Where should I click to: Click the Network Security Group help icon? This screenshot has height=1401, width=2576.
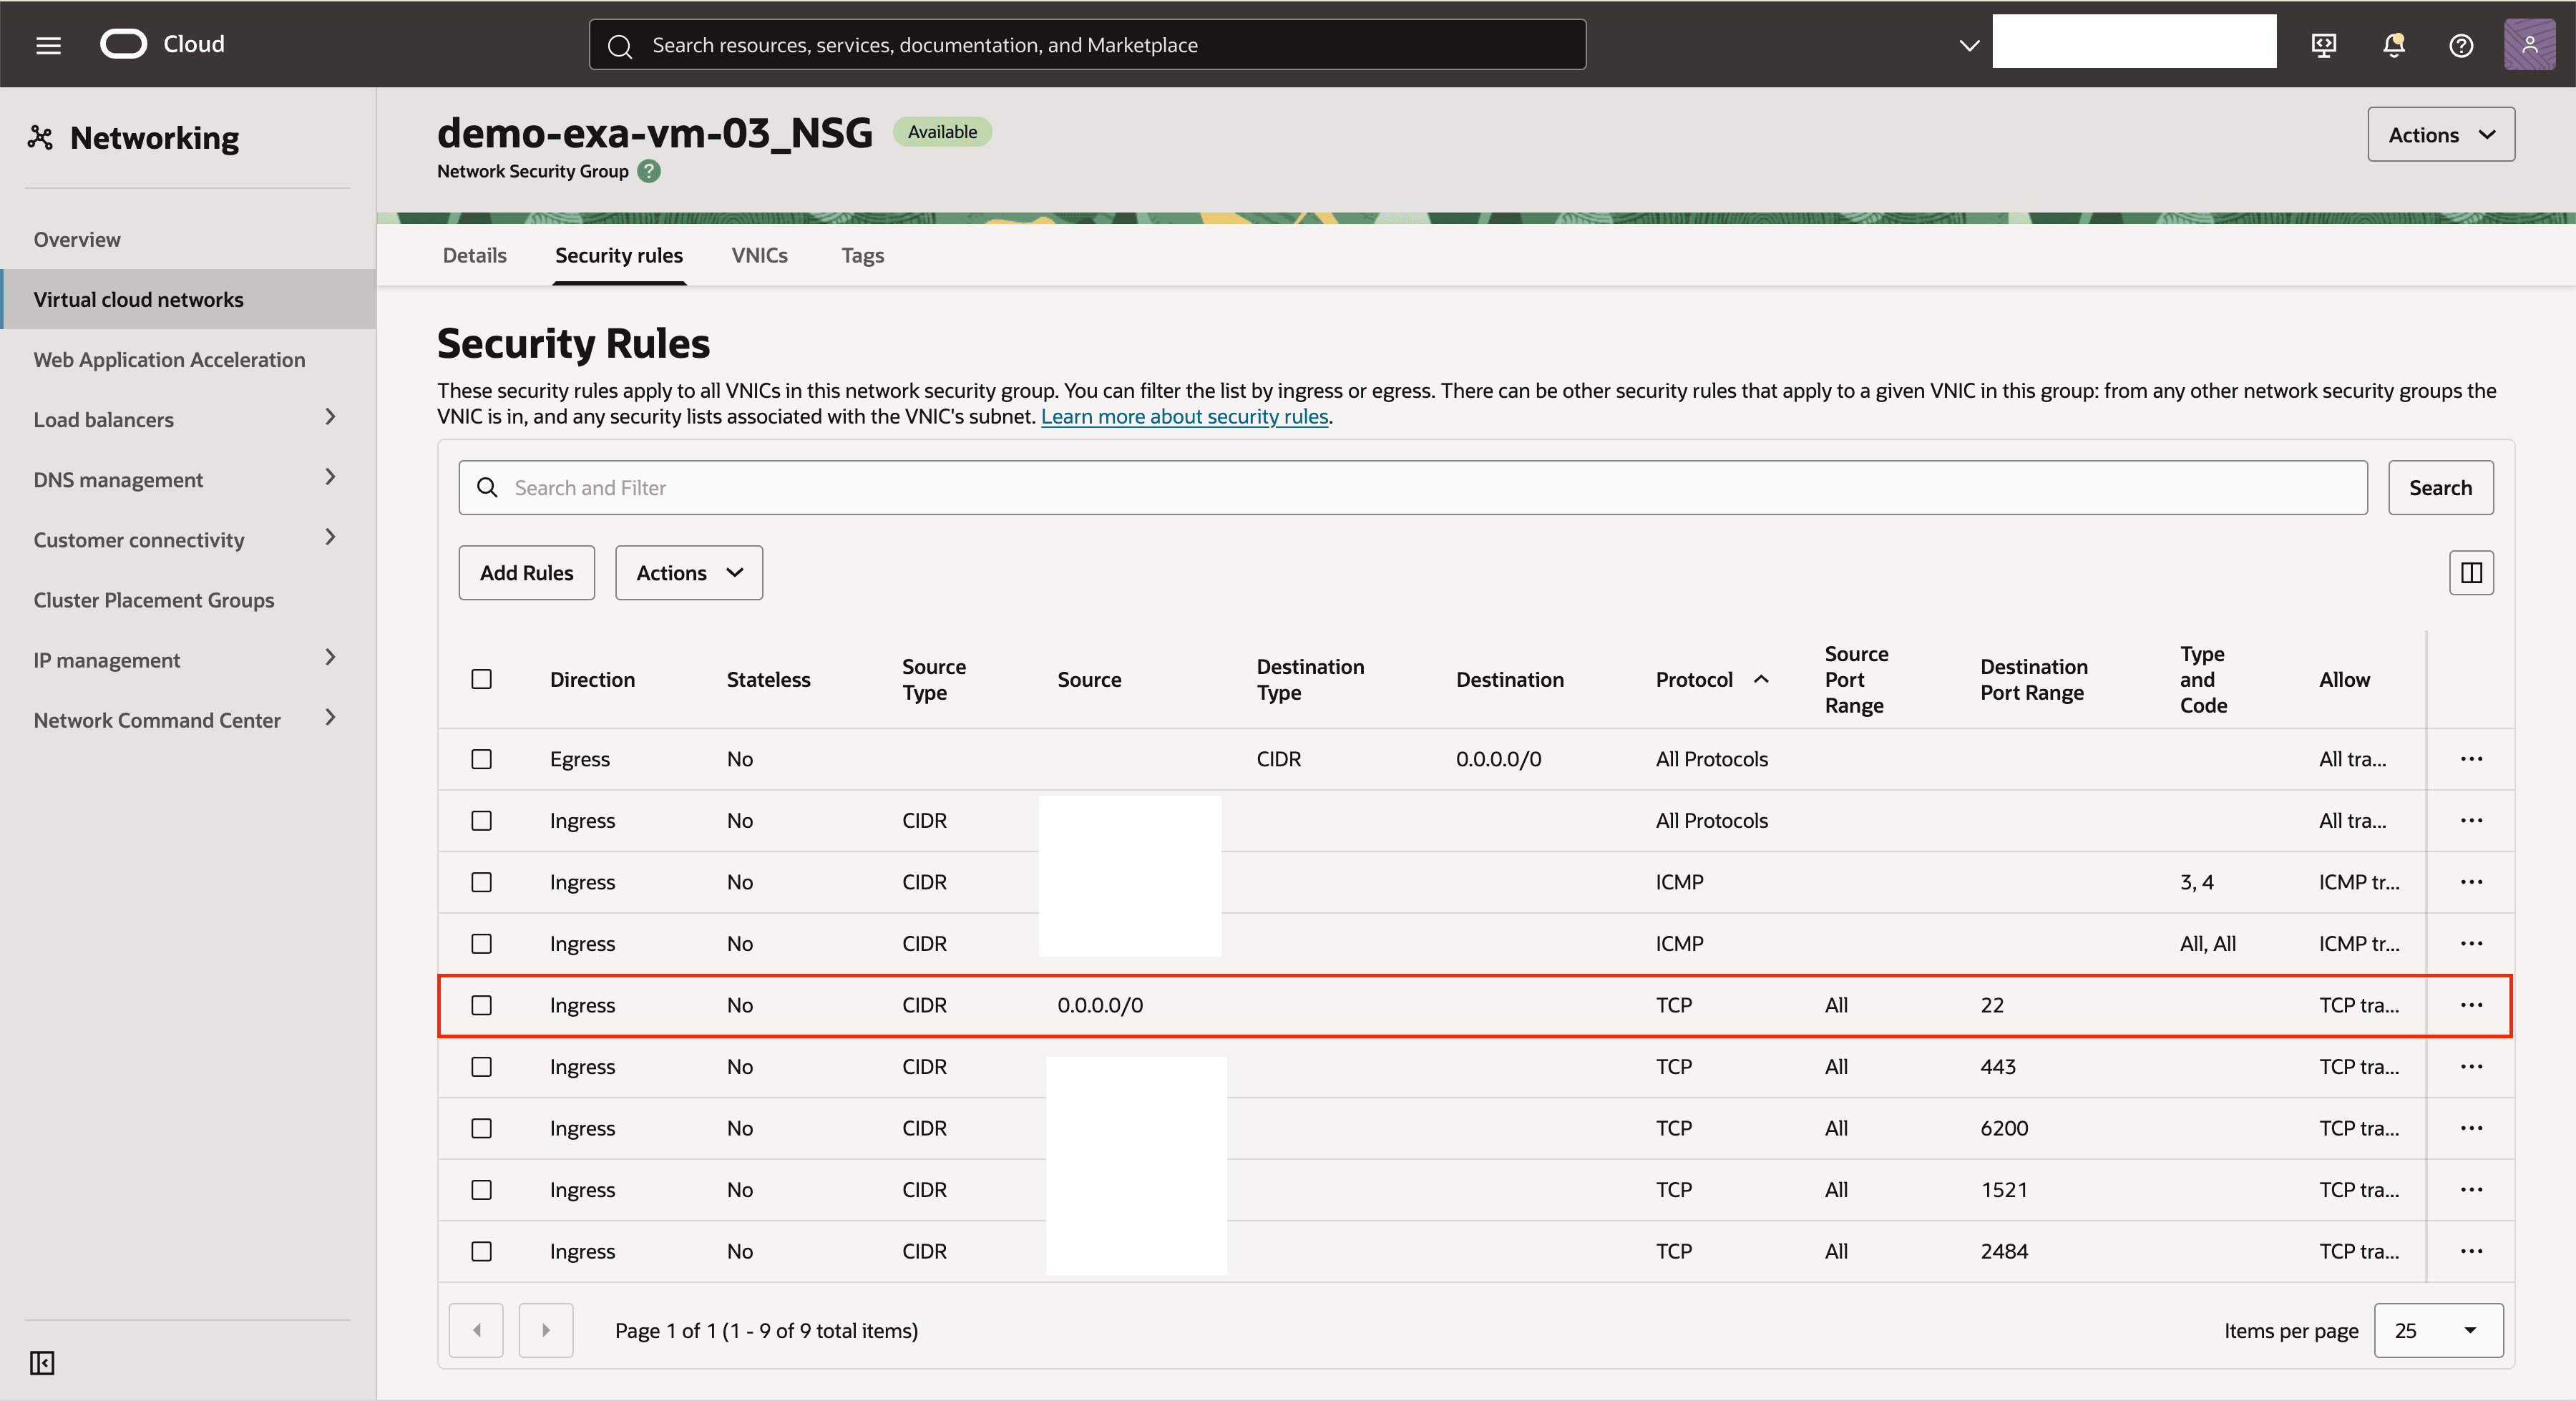click(649, 171)
